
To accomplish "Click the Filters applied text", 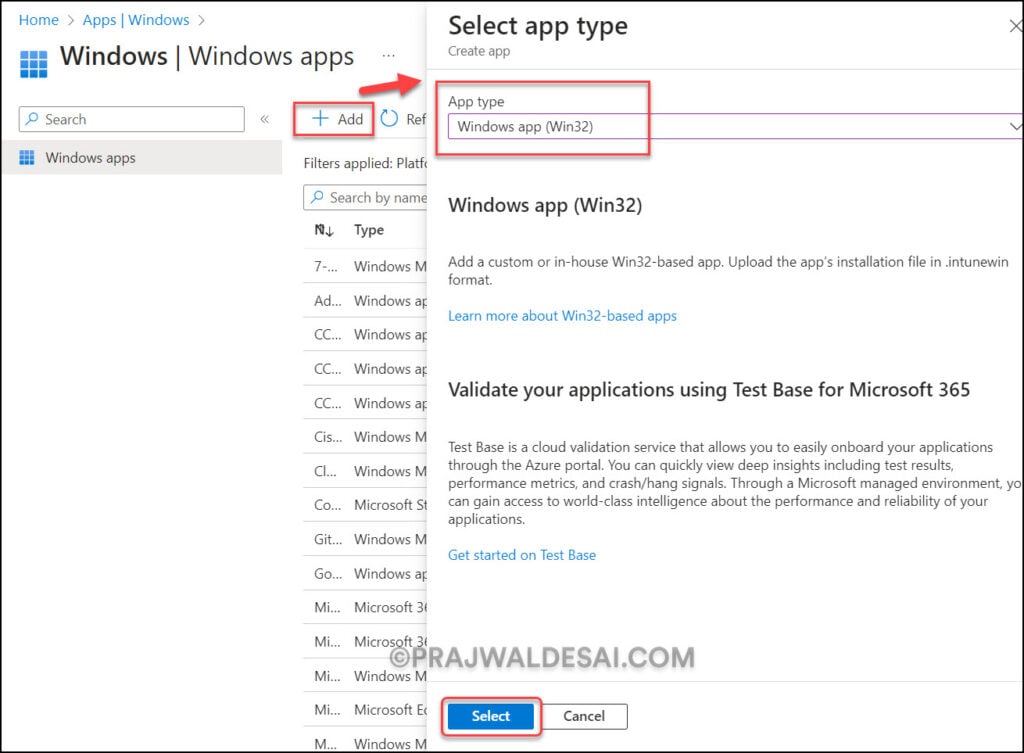I will pos(365,163).
